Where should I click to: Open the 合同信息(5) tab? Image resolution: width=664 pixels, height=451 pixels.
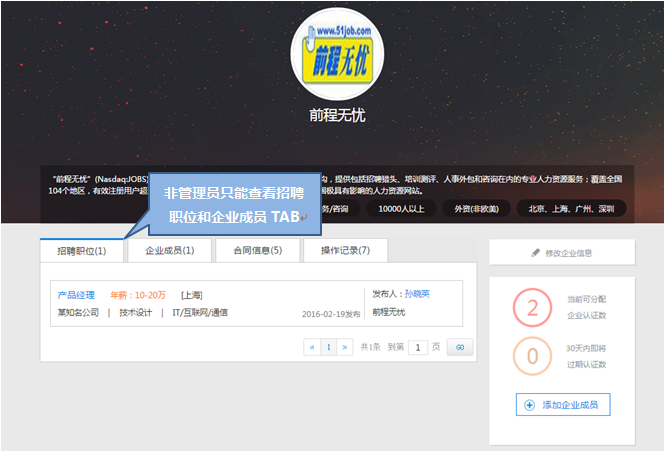point(258,251)
